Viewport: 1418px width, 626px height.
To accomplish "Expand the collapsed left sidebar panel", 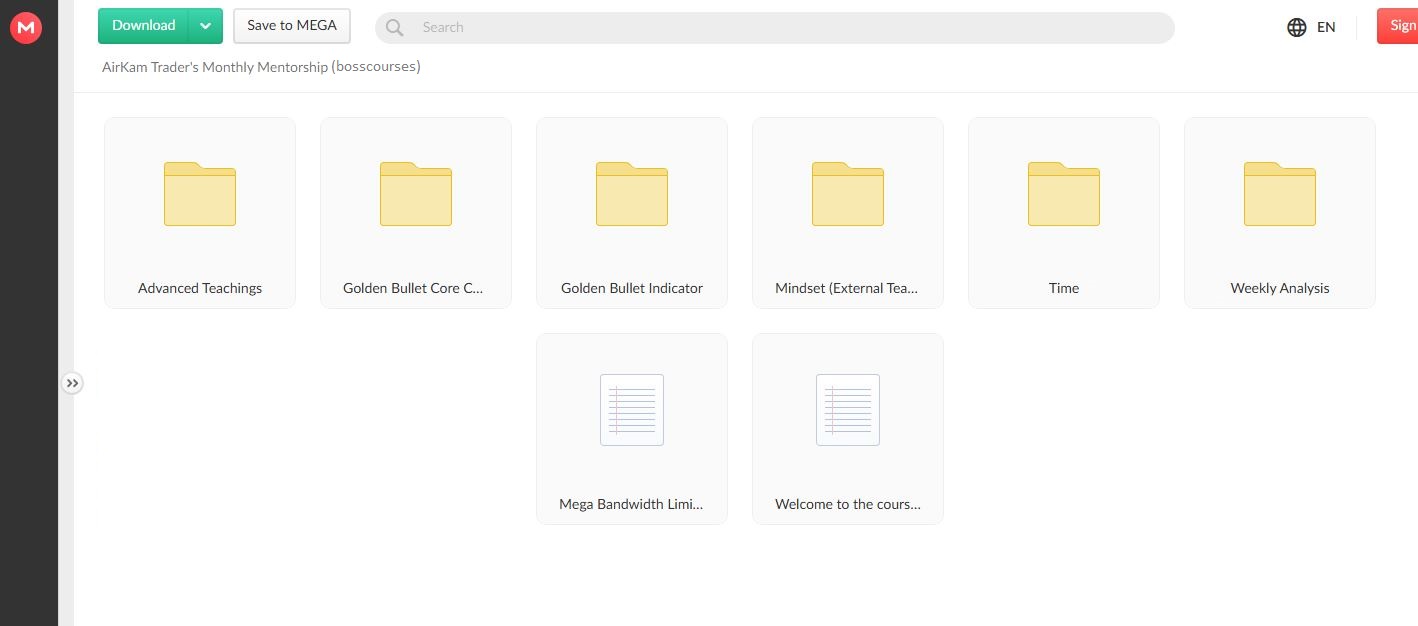I will click(72, 383).
